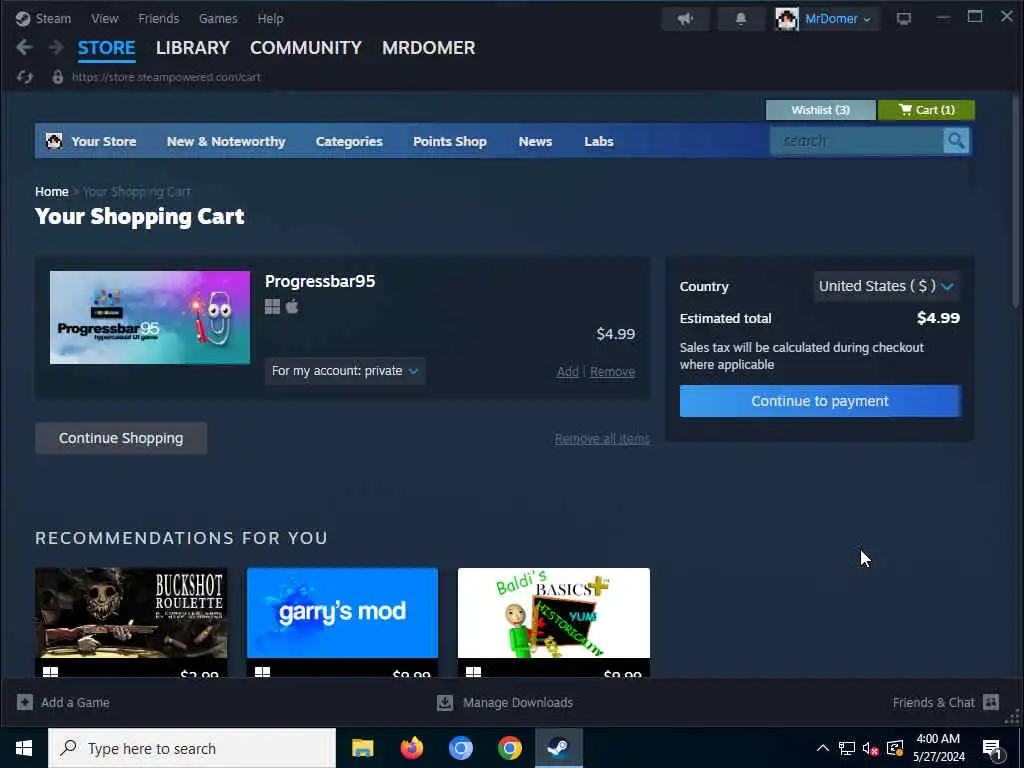
Task: Focus the store search field
Action: click(x=857, y=140)
